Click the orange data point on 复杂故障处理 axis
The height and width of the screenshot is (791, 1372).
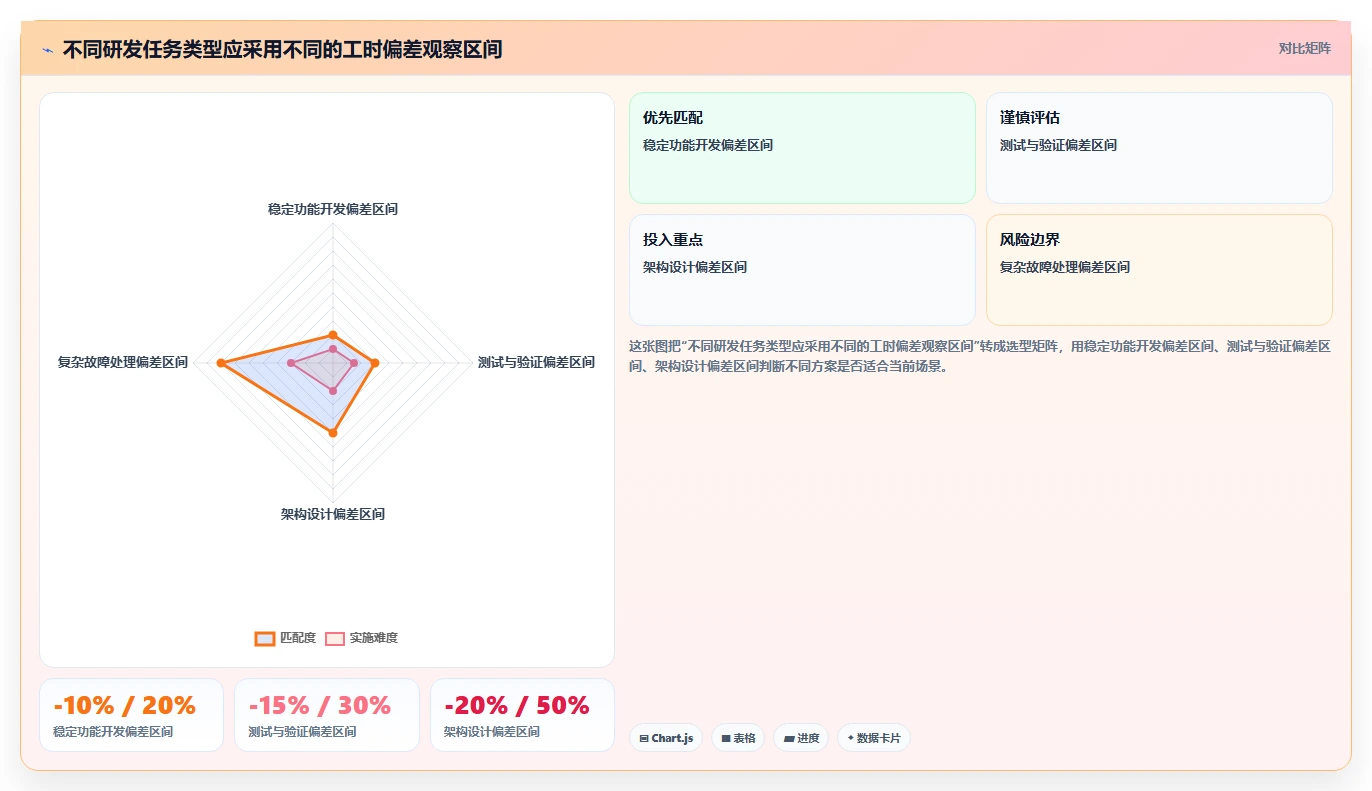pyautogui.click(x=221, y=363)
